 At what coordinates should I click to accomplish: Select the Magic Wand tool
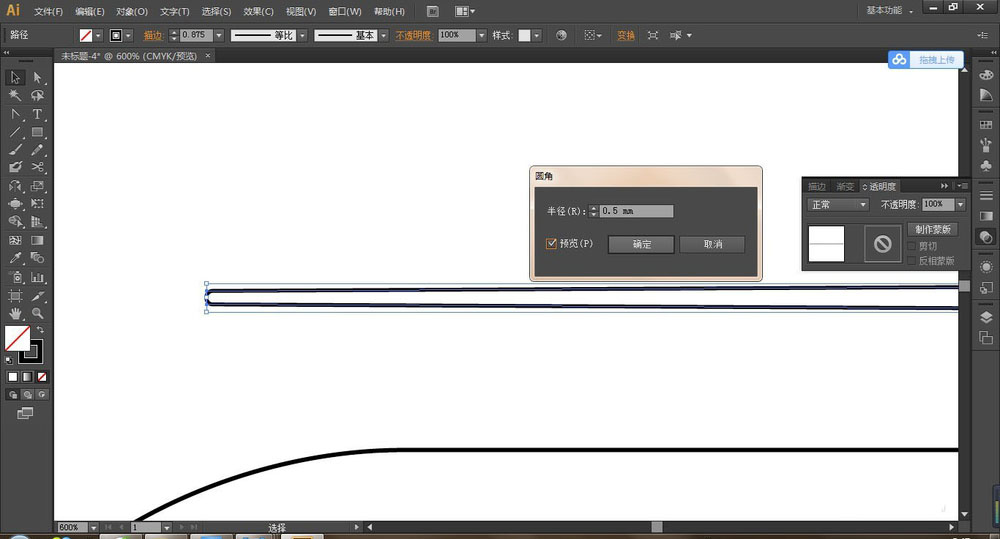coord(15,96)
